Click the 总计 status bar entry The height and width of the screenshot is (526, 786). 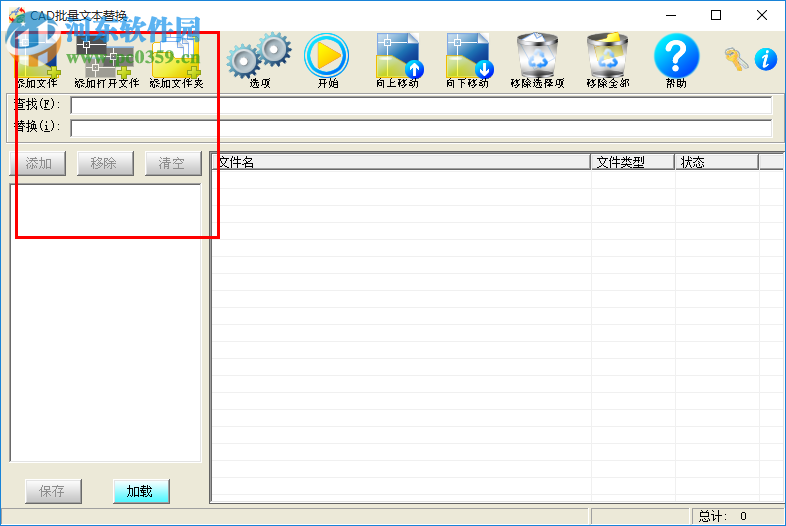point(737,516)
